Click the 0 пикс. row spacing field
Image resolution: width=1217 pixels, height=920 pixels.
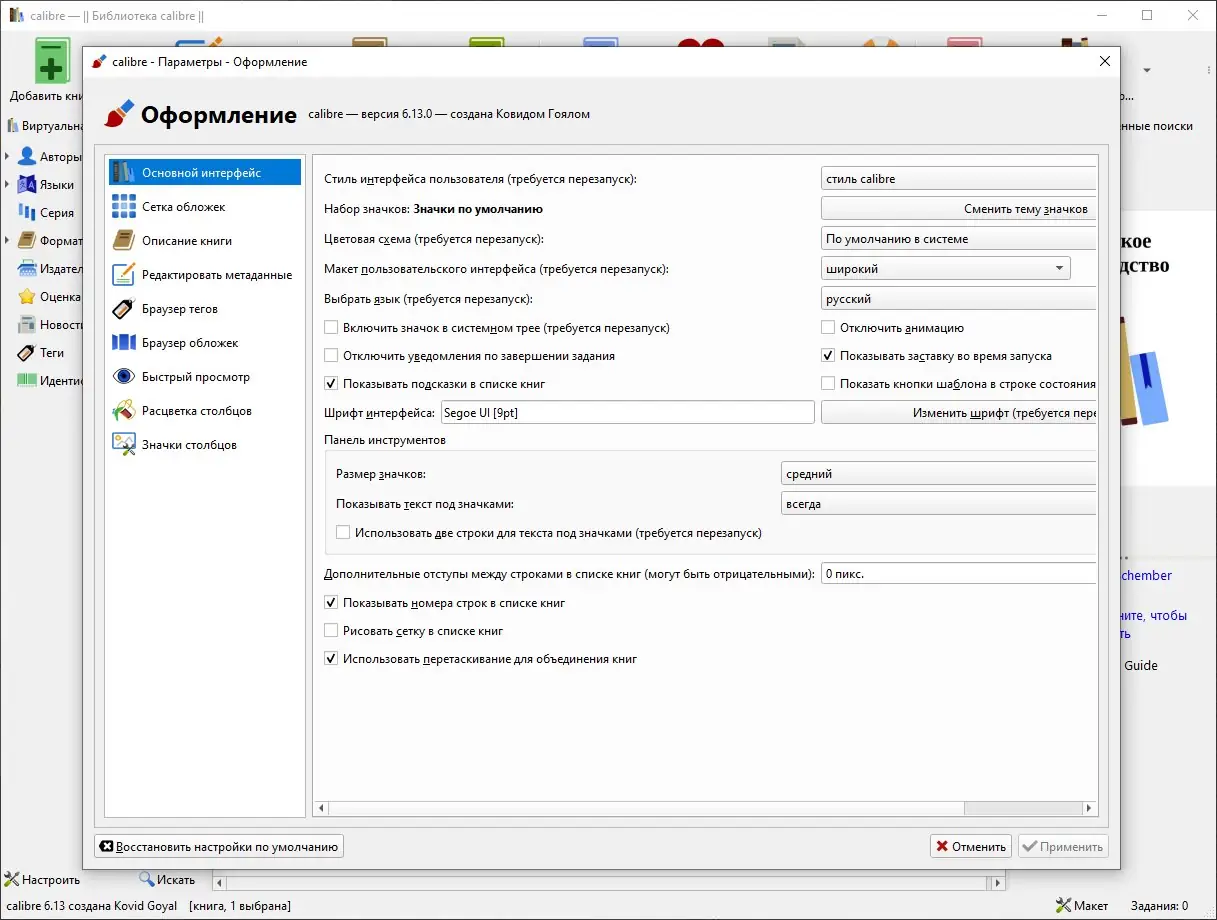coord(958,574)
